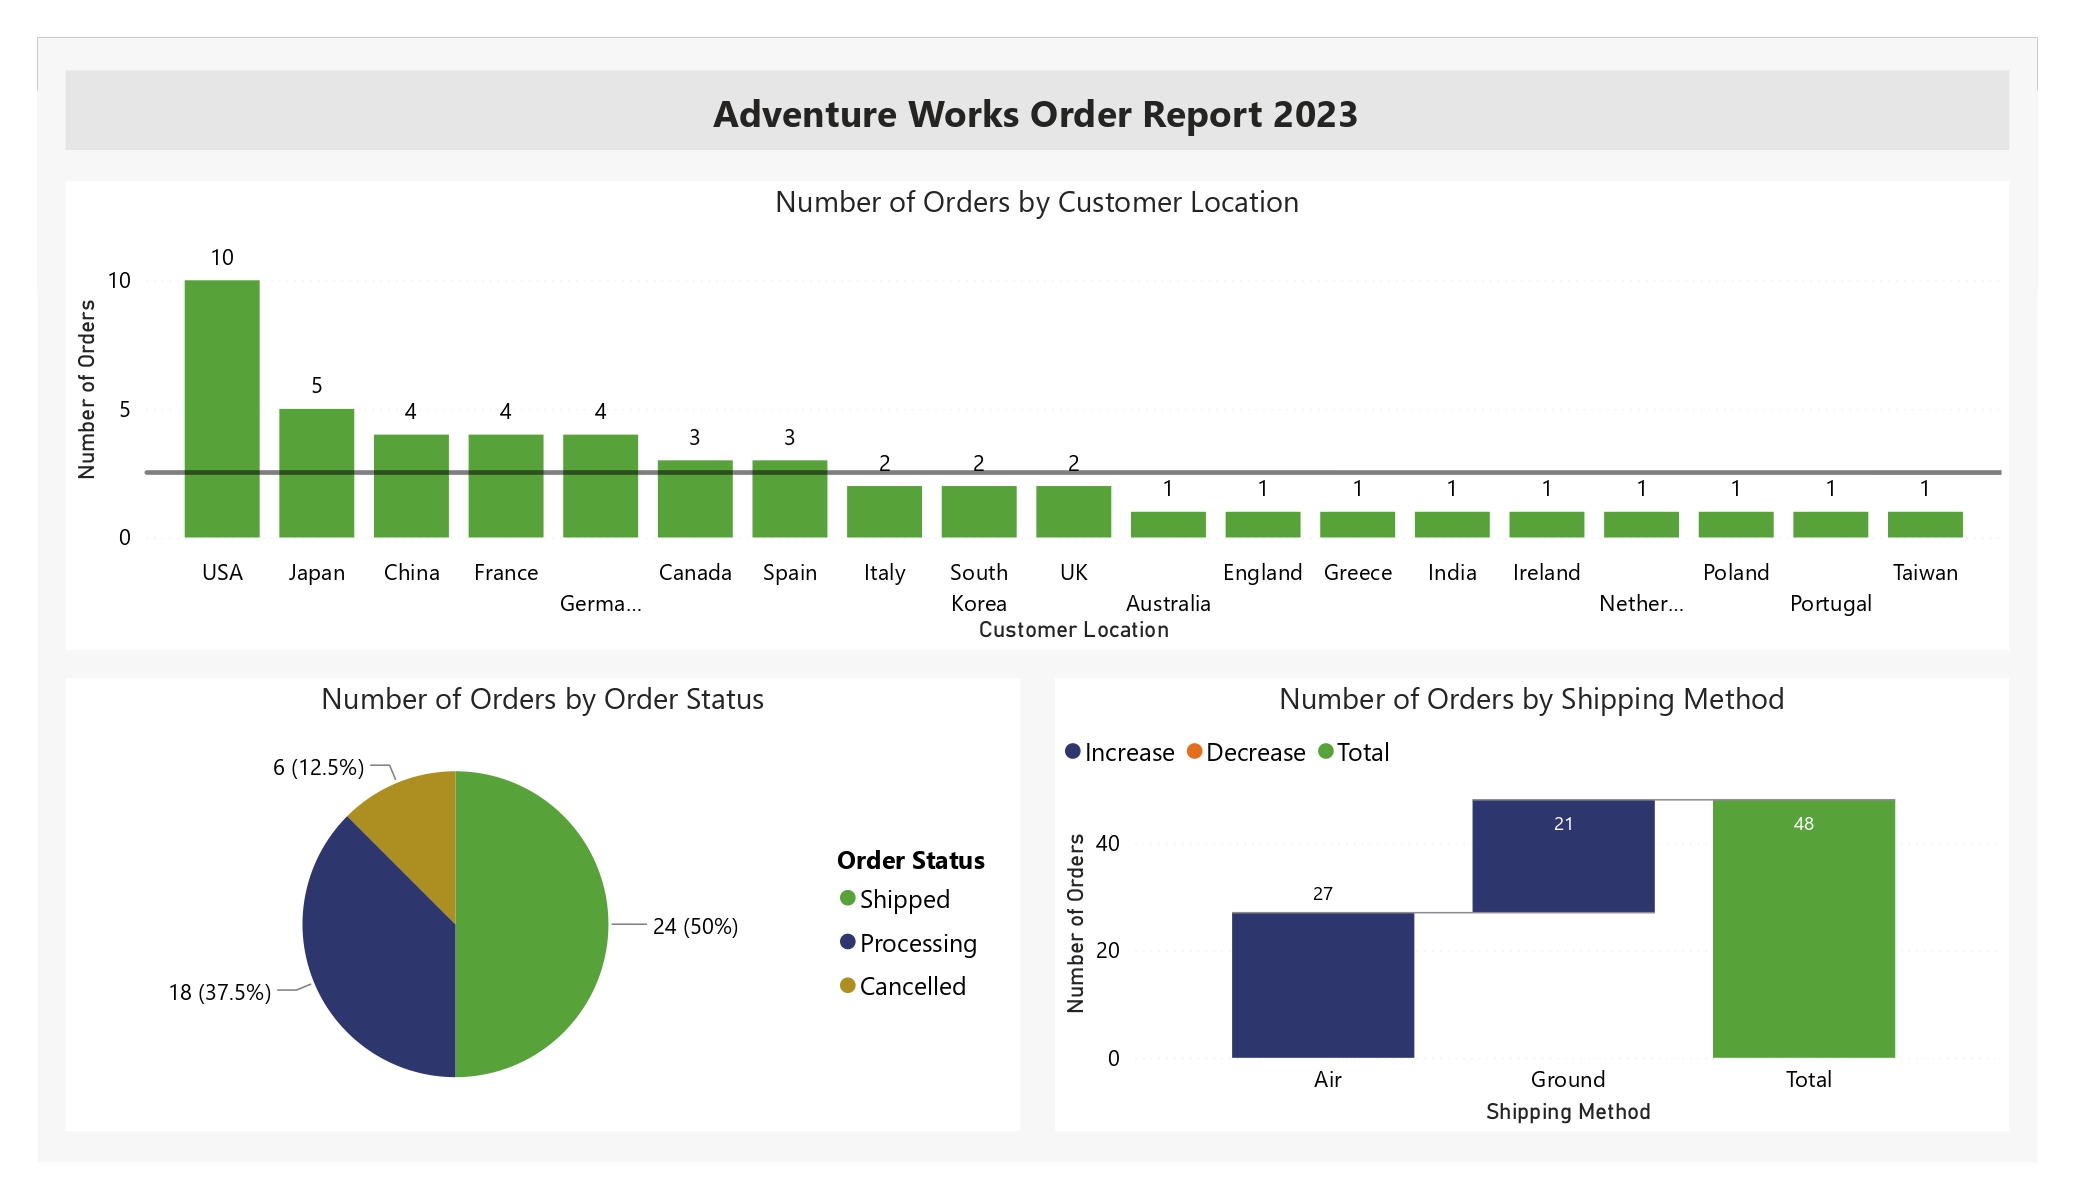The image size is (2075, 1200).
Task: Click the Order Status legend heading
Action: coord(911,860)
